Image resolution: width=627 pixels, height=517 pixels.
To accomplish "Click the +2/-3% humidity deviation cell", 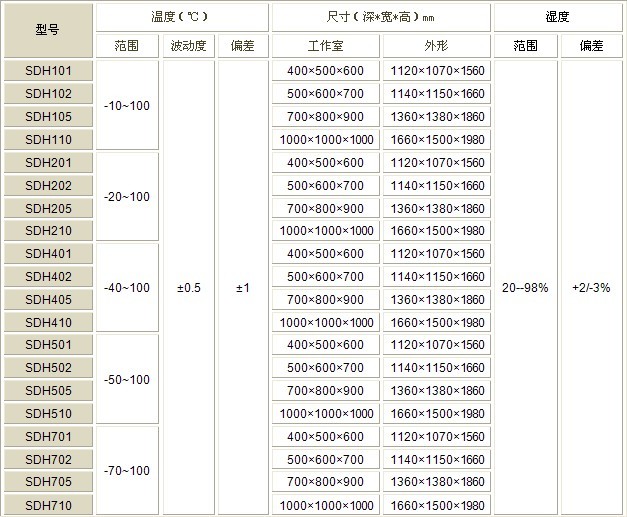I will (x=591, y=288).
